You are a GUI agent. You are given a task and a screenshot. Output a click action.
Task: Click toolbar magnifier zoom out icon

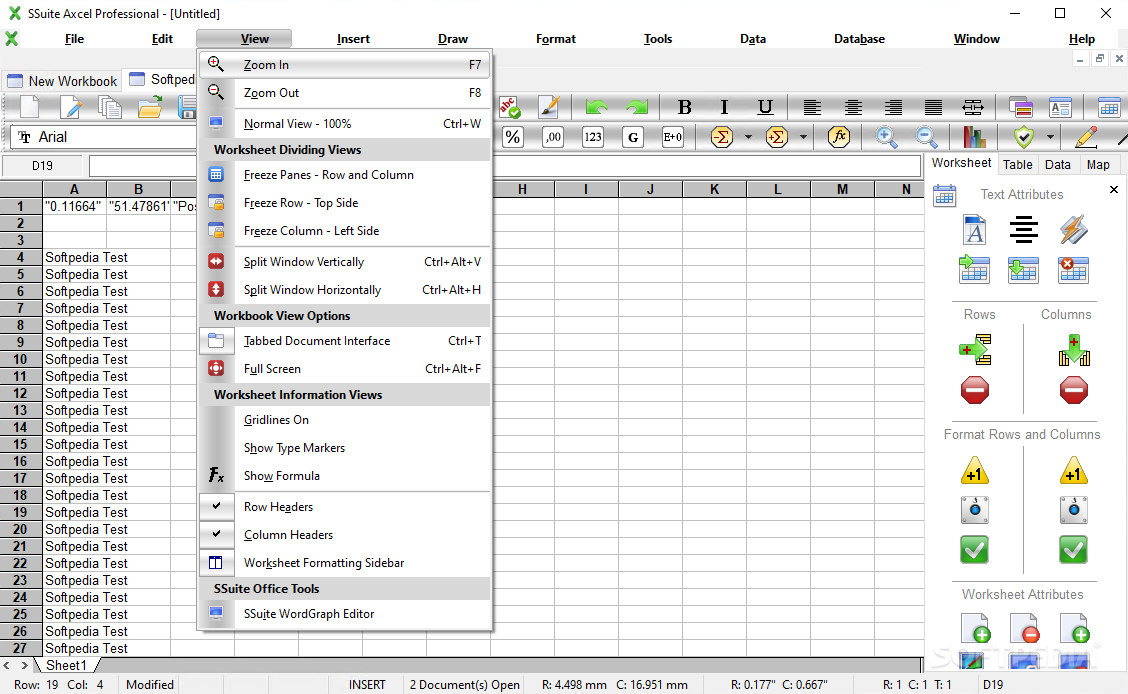(x=927, y=137)
